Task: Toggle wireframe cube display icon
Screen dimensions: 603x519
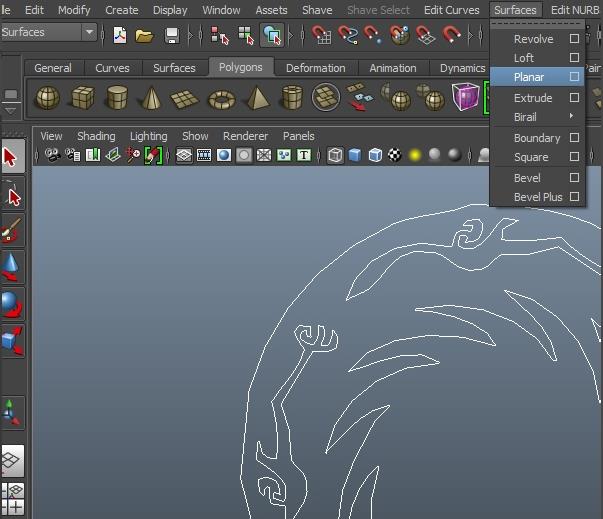Action: click(x=335, y=155)
